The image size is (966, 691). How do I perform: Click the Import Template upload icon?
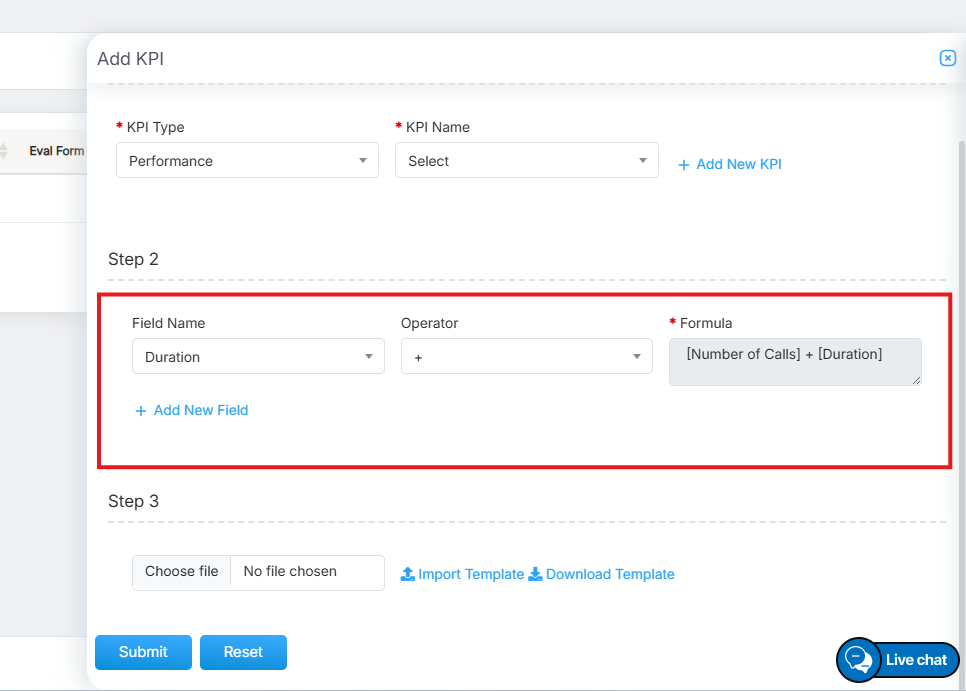click(x=408, y=574)
